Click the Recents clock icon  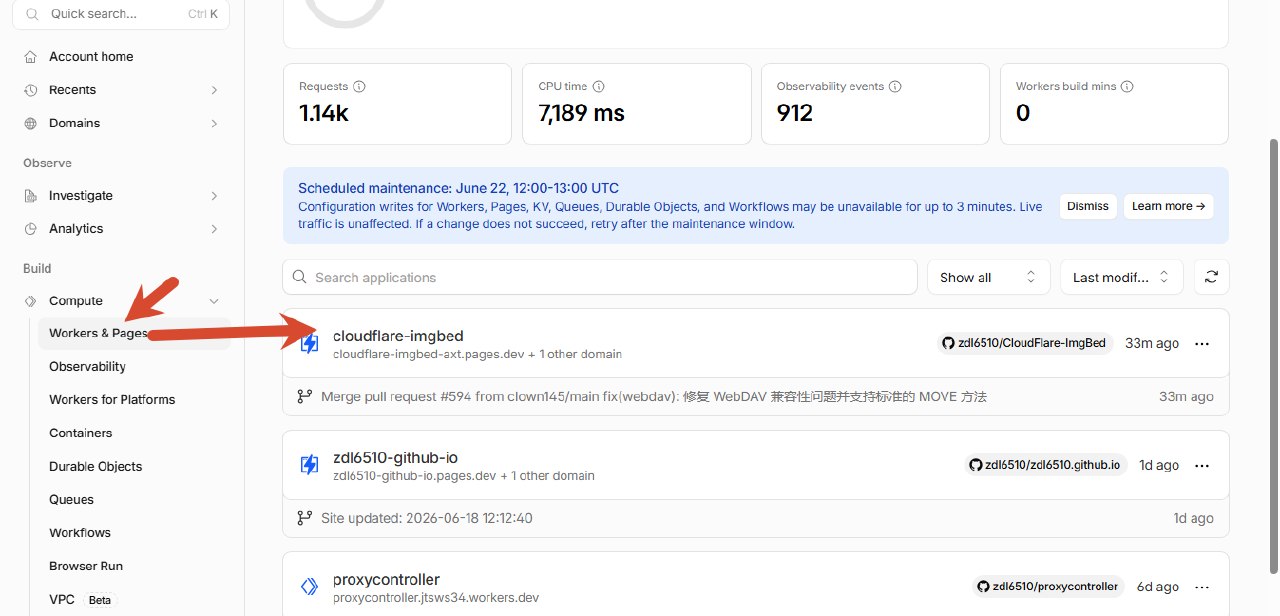click(x=31, y=90)
